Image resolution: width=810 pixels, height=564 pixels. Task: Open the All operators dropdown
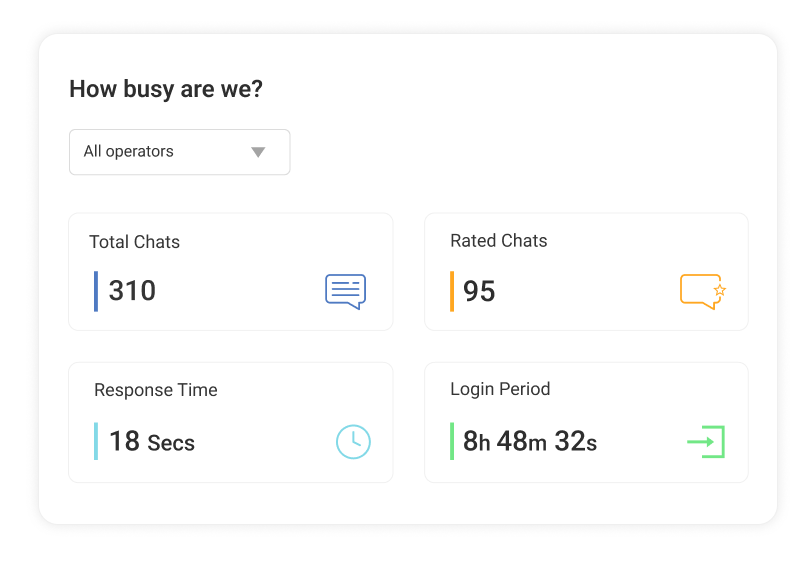(180, 152)
